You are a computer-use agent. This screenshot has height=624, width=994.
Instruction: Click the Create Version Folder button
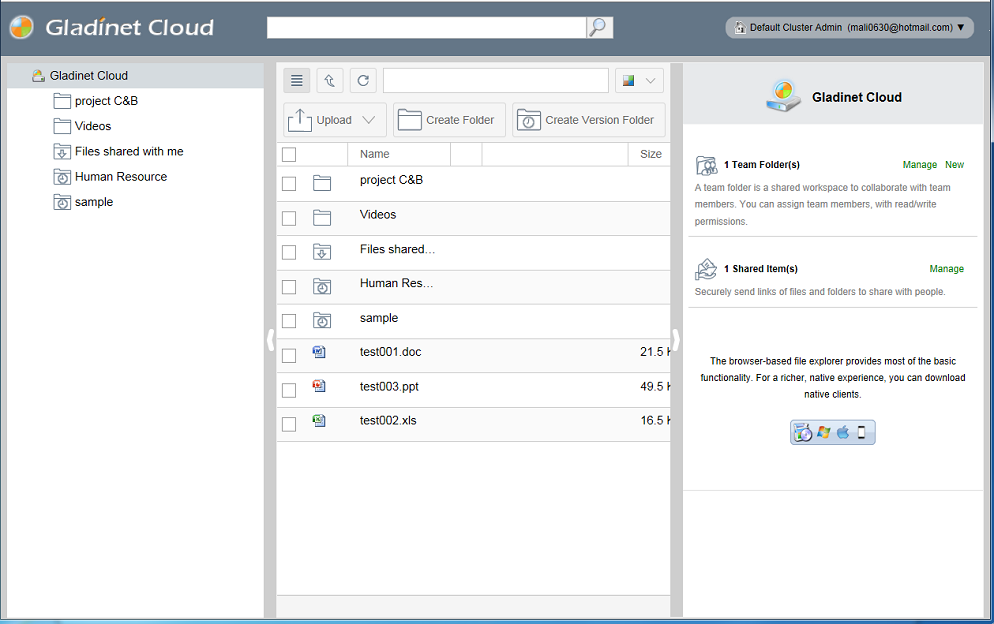click(588, 120)
